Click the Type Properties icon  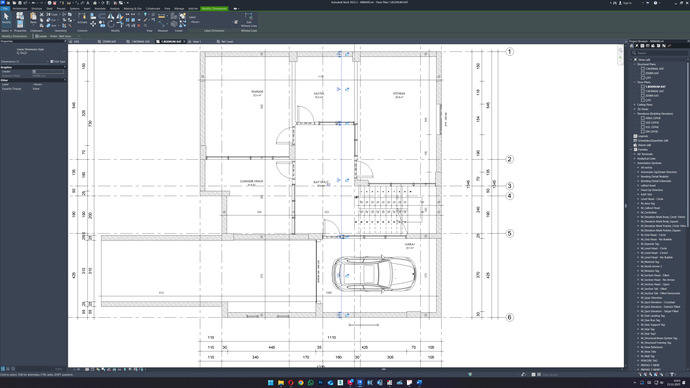click(x=20, y=16)
